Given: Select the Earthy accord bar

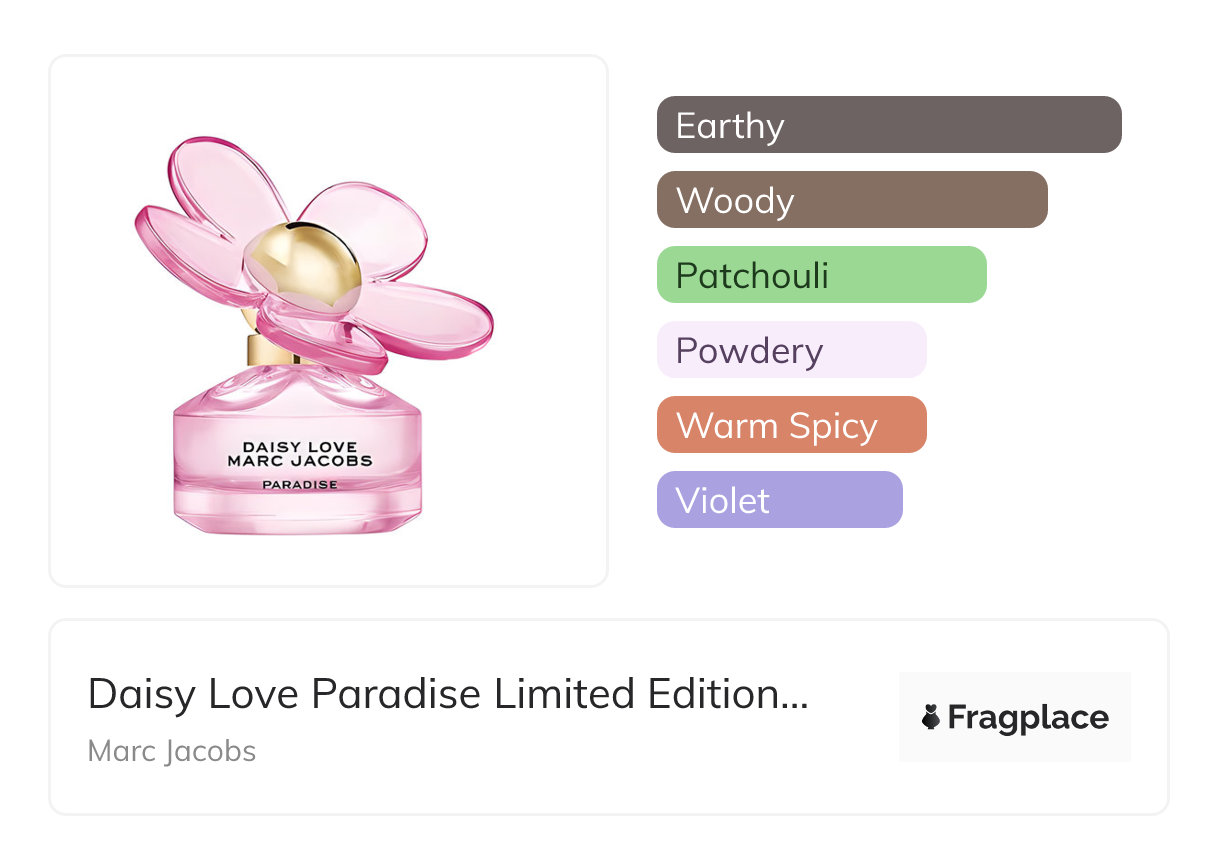Looking at the screenshot, I should 888,125.
